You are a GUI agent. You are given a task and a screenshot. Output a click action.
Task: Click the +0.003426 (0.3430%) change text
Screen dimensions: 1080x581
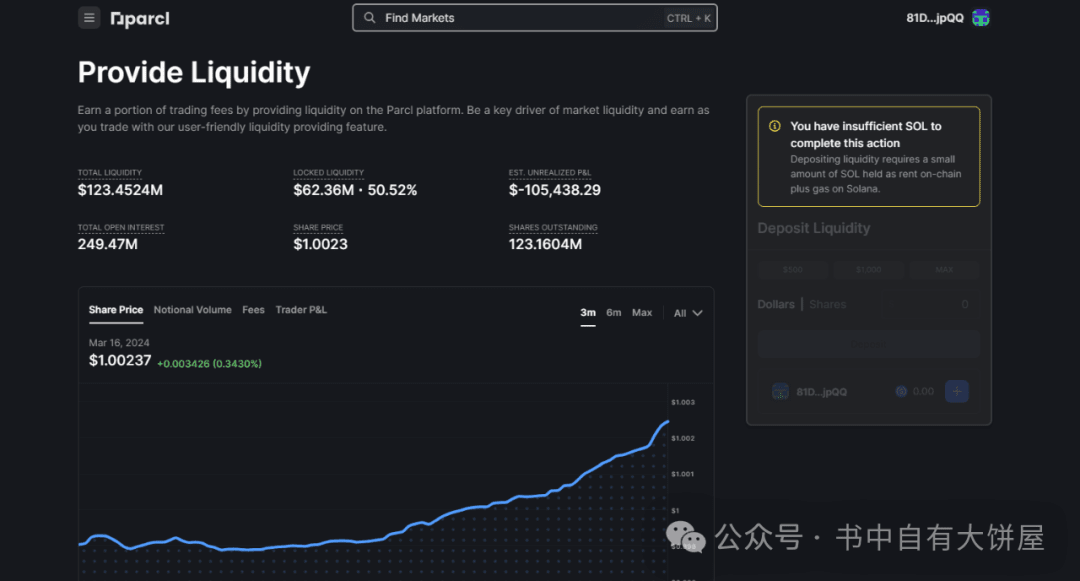209,363
